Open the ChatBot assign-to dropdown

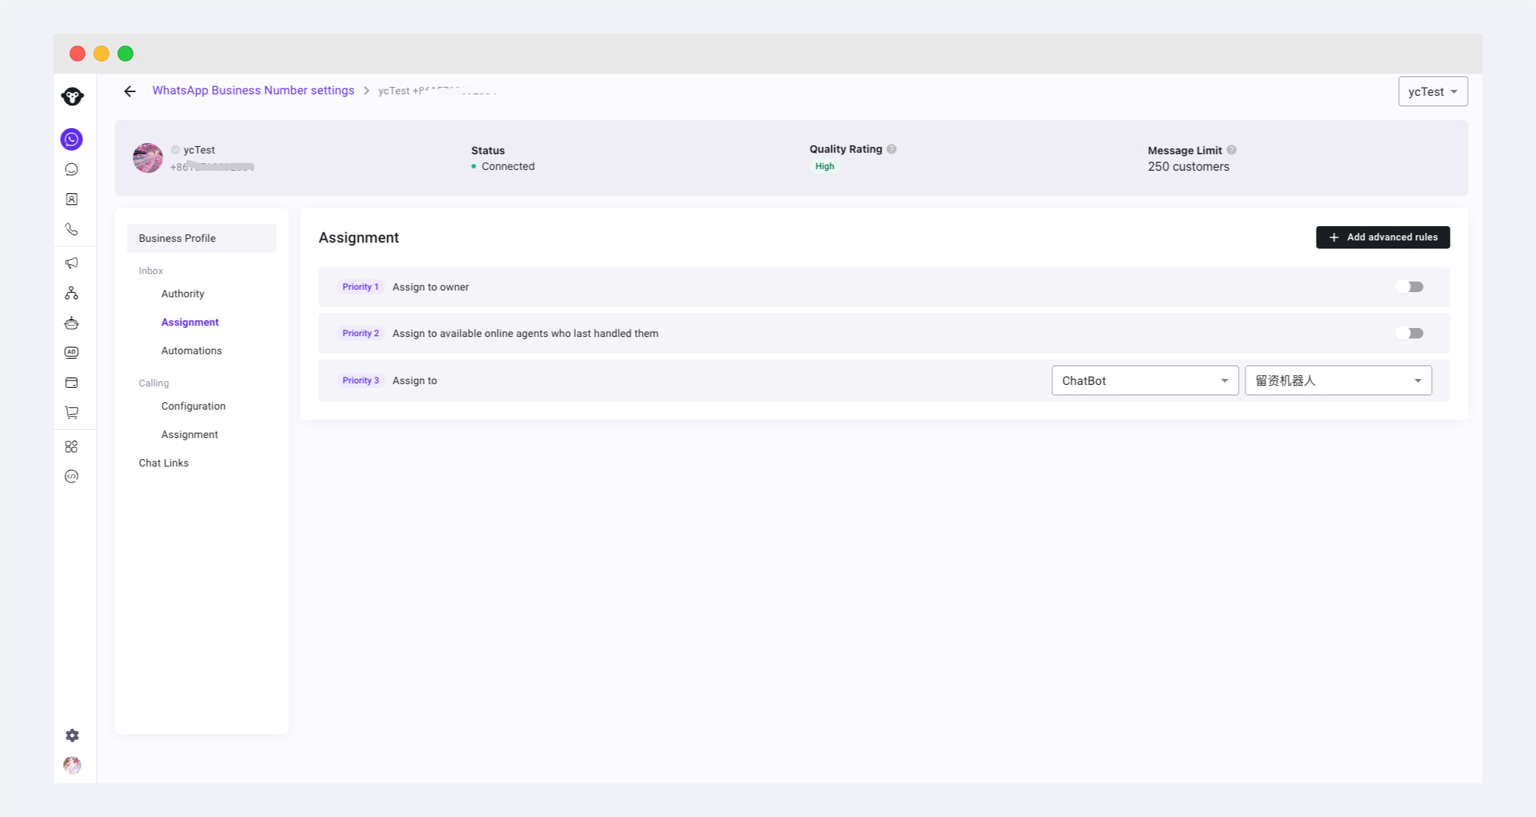point(1145,381)
